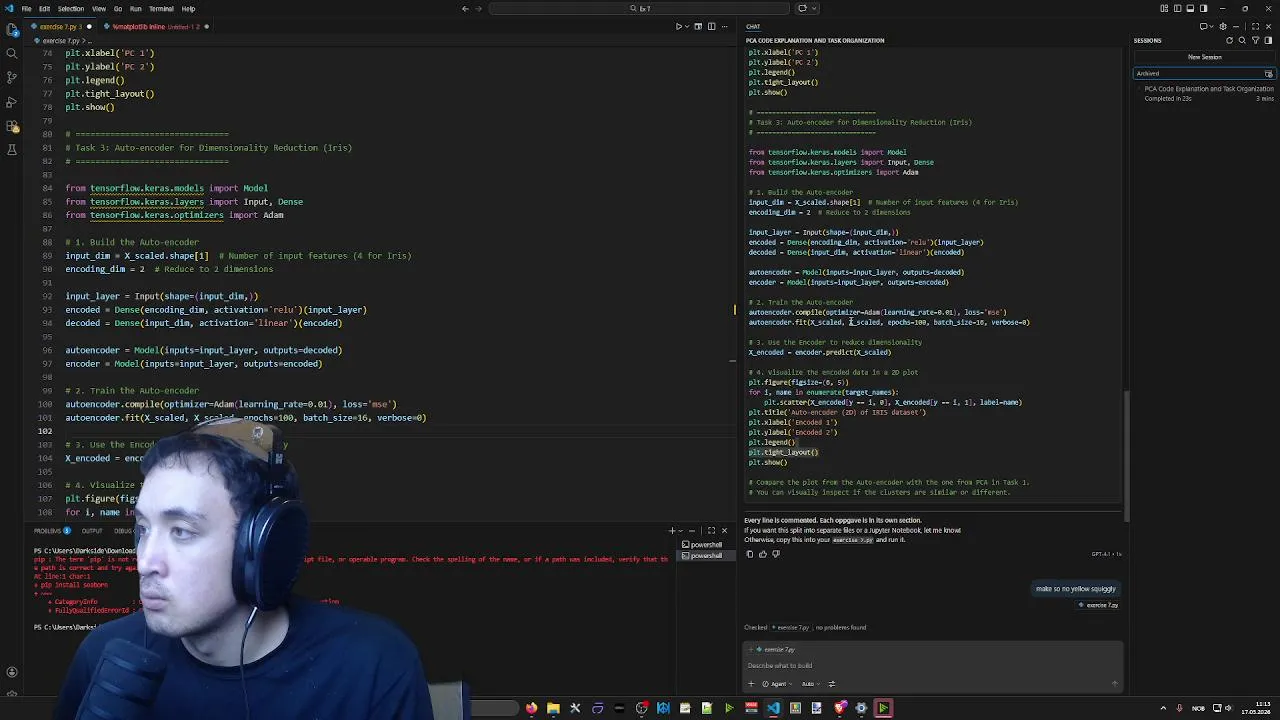The image size is (1280, 720).
Task: Maximize the chat panel
Action: [1255, 26]
